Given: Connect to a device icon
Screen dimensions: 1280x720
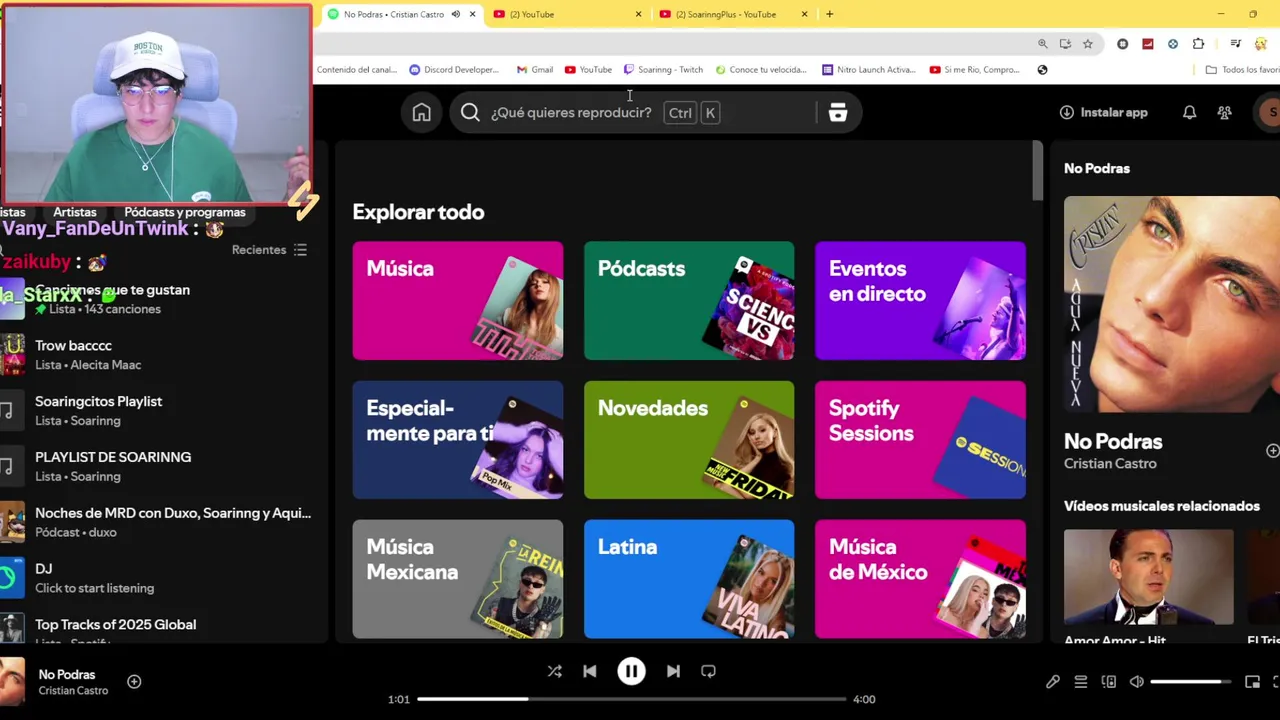Looking at the screenshot, I should (x=1108, y=682).
